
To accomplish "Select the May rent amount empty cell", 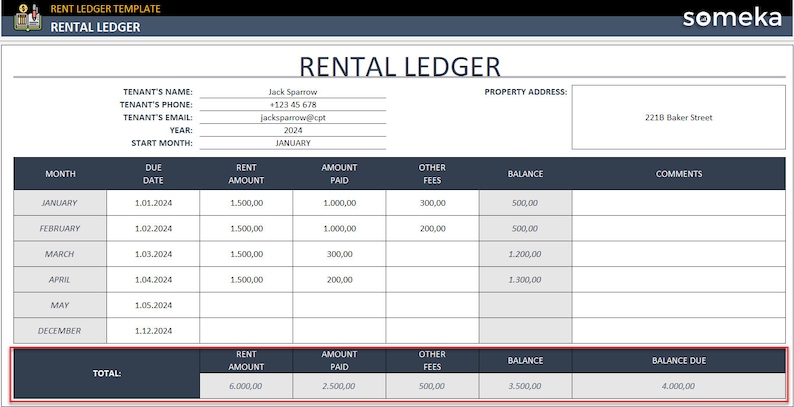I will 246,305.
